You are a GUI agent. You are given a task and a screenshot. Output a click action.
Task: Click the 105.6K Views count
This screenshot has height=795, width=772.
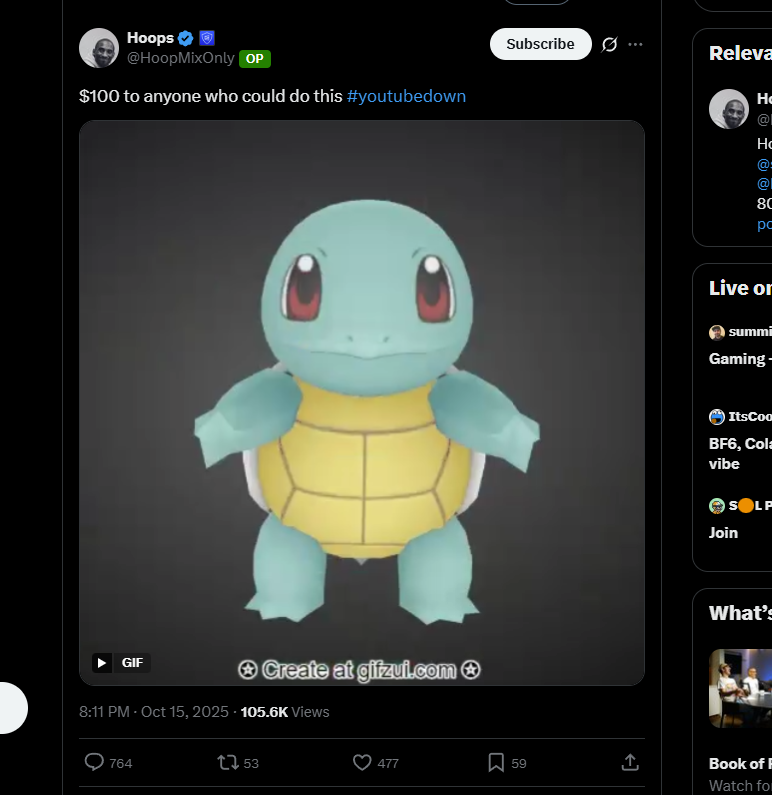coord(285,712)
